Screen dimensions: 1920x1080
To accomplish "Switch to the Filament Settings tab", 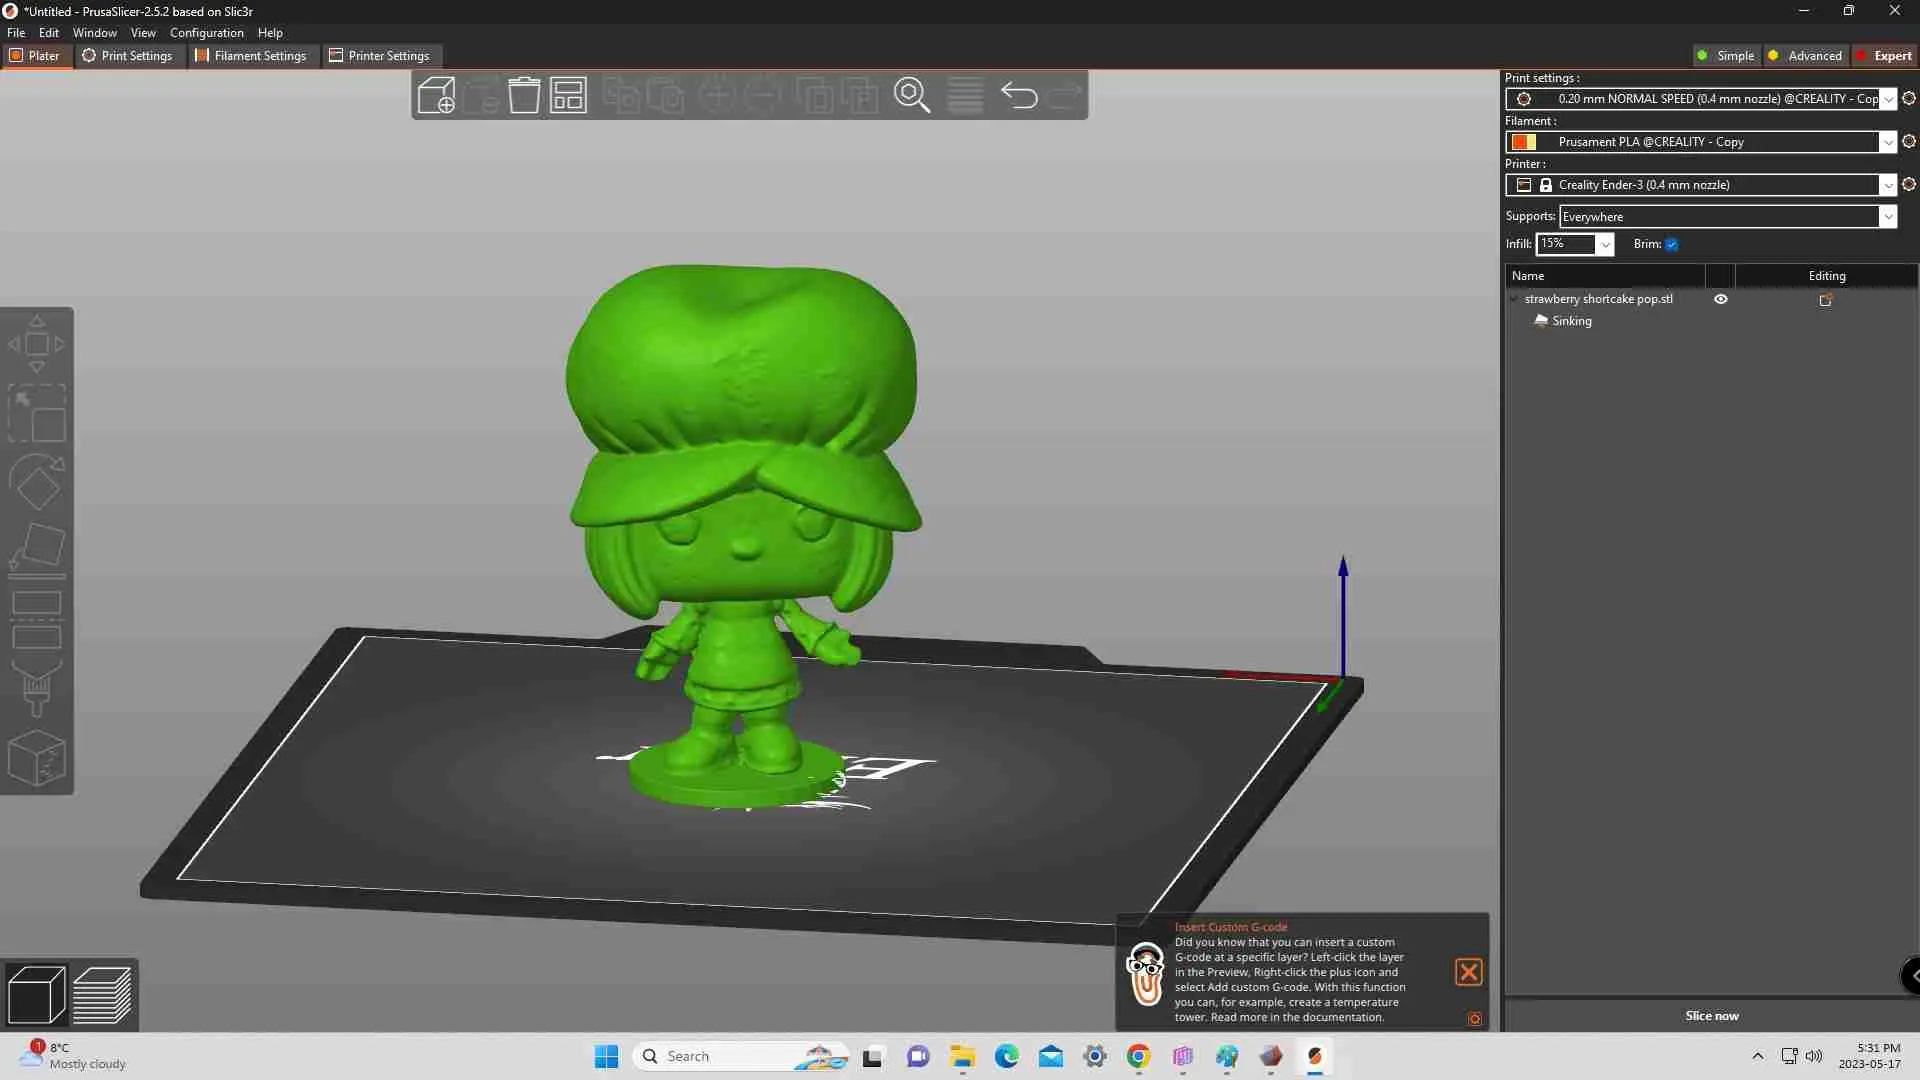I will click(251, 56).
